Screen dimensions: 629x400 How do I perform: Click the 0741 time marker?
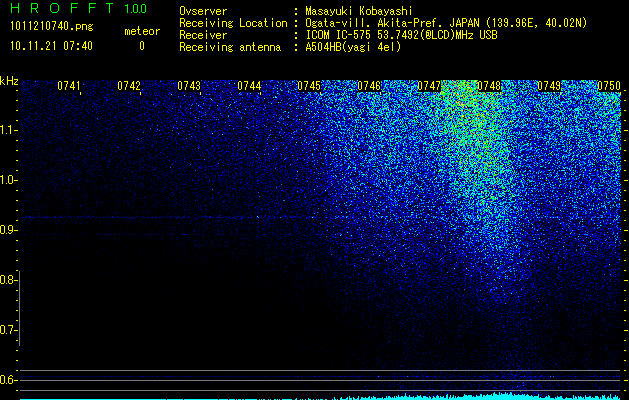pyautogui.click(x=69, y=86)
